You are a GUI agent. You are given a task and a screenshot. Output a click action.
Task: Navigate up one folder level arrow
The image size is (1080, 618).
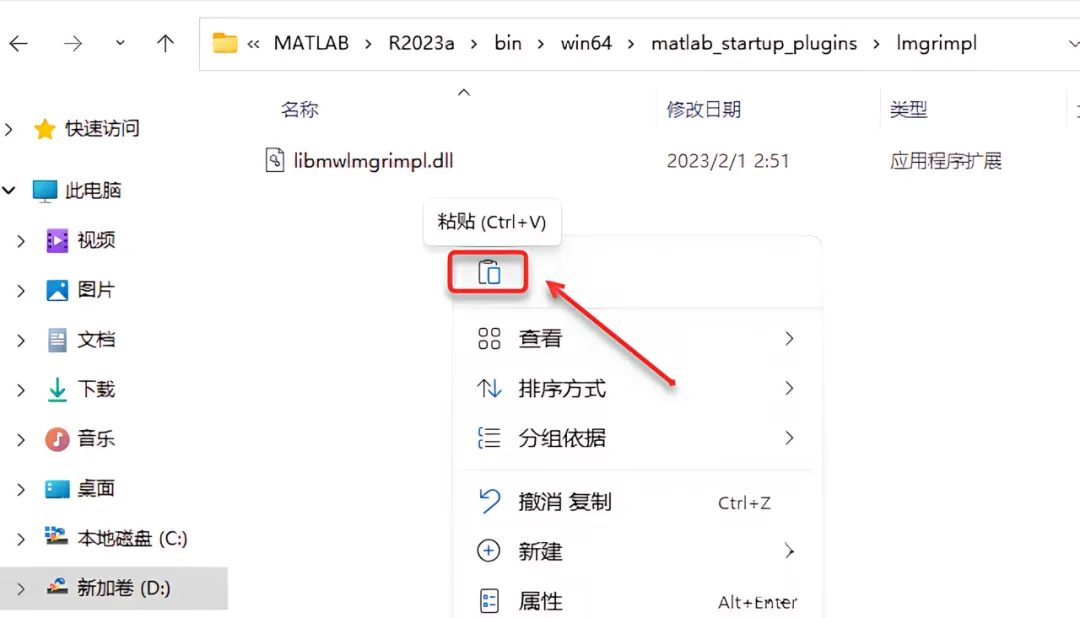point(165,43)
